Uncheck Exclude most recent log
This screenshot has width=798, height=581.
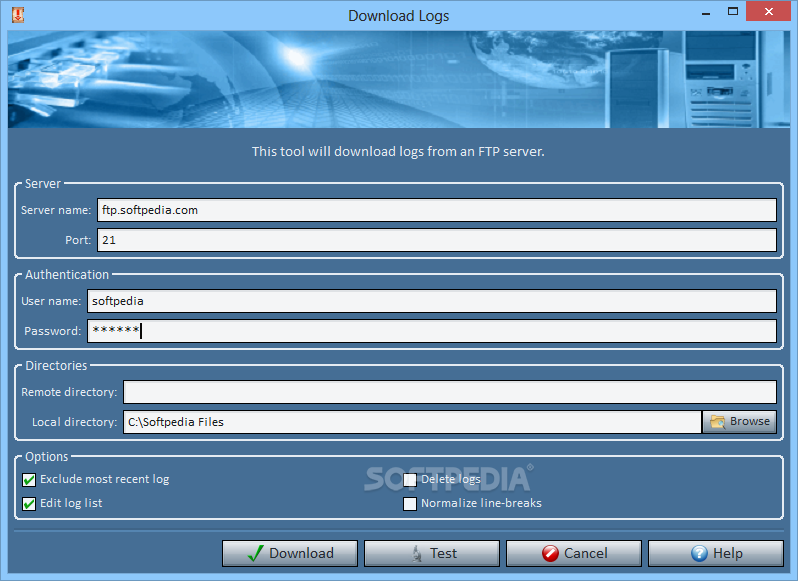29,480
